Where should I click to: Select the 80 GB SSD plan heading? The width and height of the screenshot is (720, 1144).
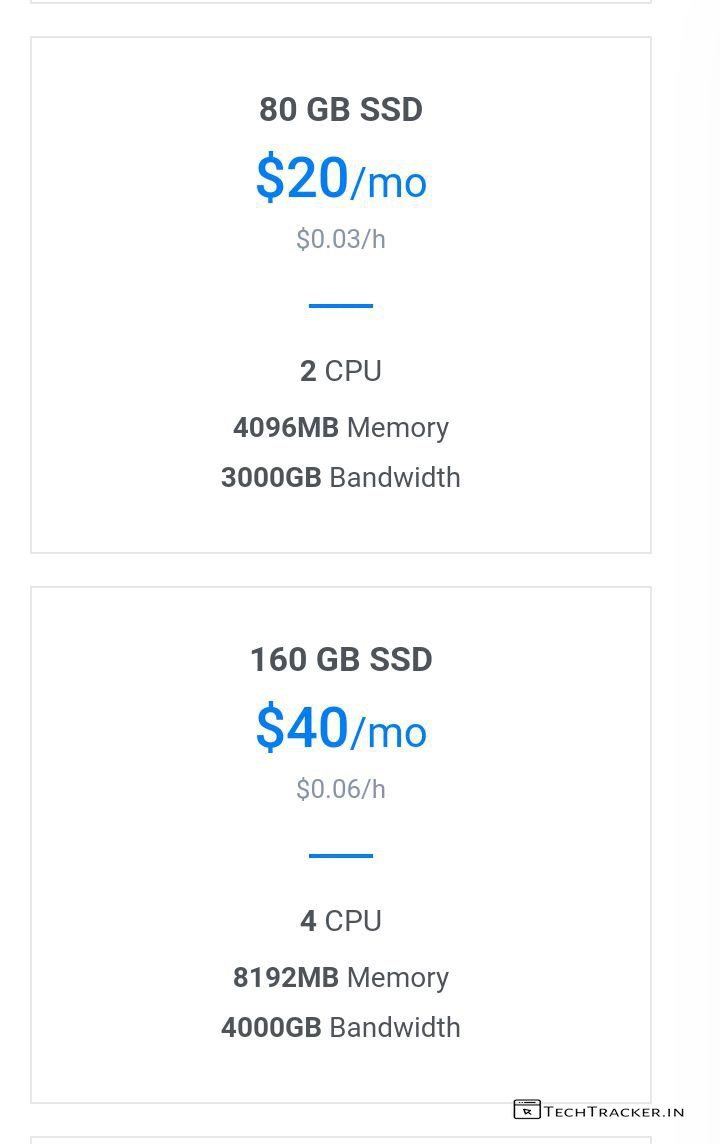341,110
